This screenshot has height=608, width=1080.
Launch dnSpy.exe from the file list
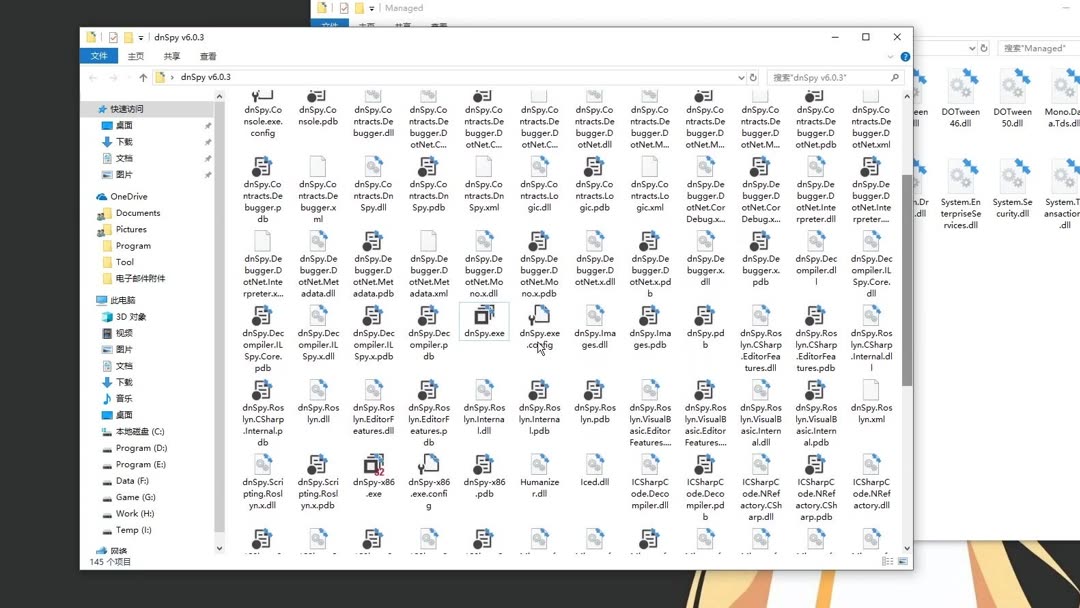point(484,322)
